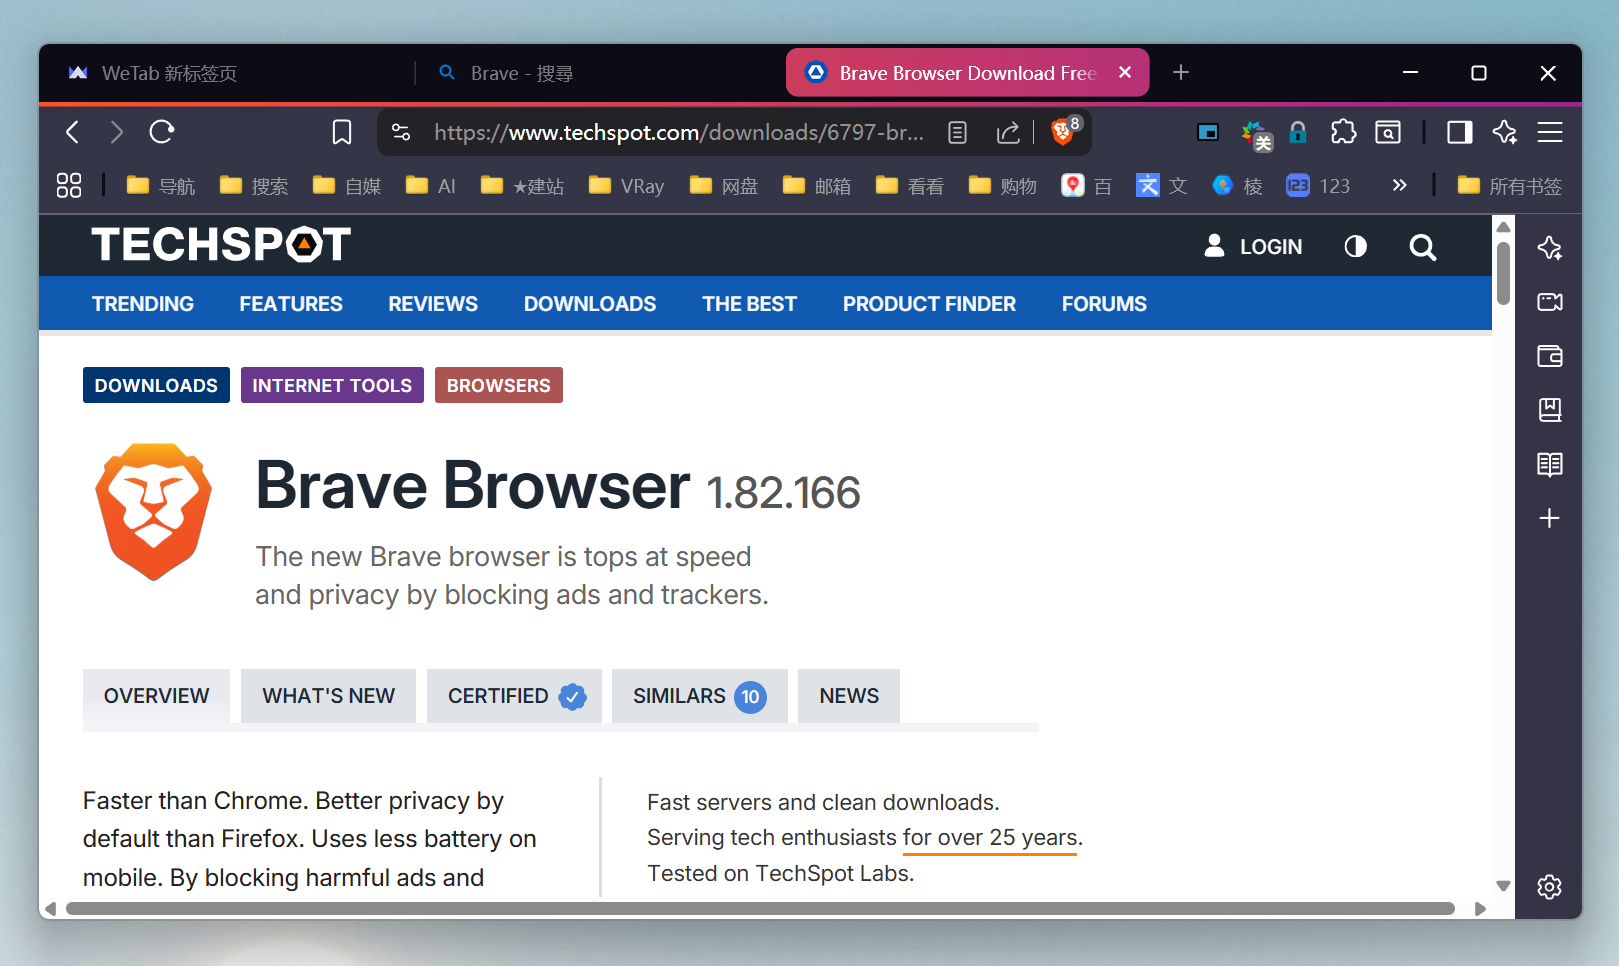Open the Brave wallet sidebar icon

point(1549,356)
